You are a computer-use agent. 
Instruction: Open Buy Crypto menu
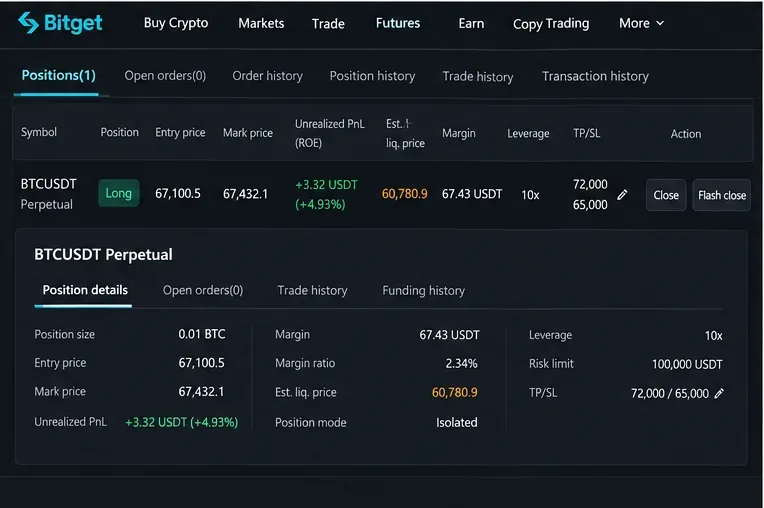176,23
